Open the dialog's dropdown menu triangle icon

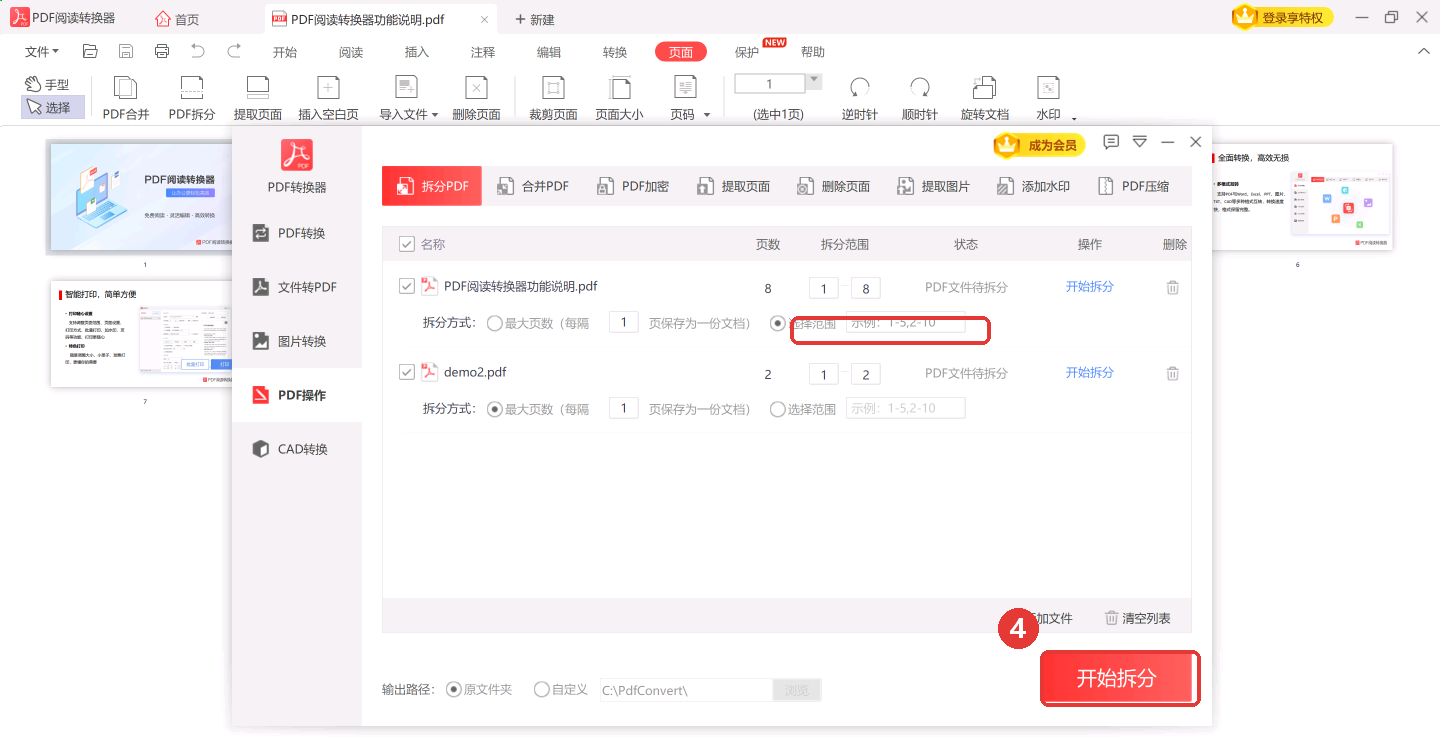(1139, 142)
